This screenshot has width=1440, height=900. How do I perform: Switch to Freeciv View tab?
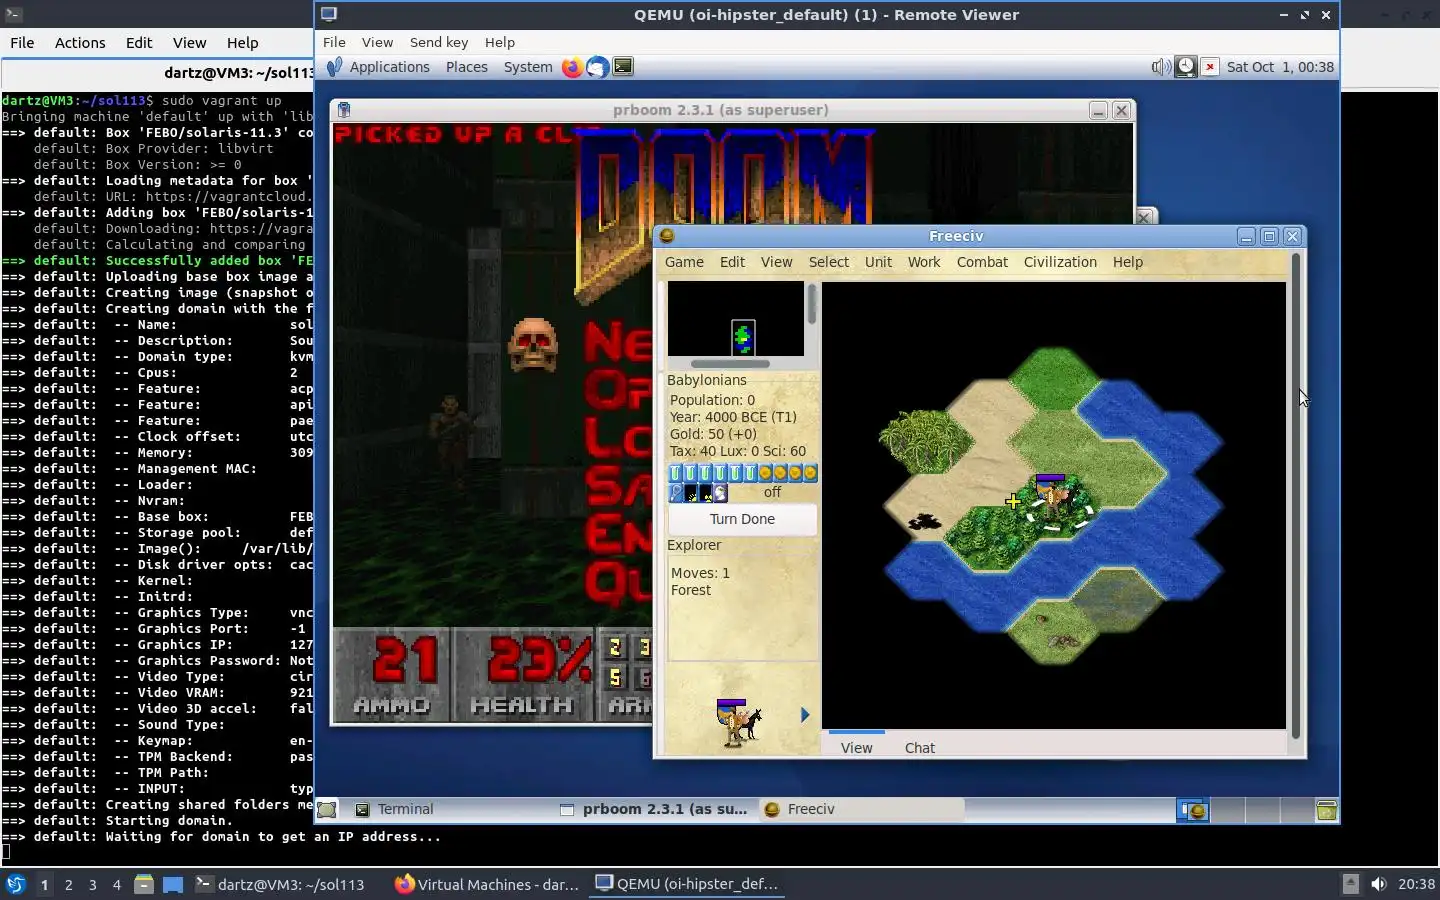point(857,747)
